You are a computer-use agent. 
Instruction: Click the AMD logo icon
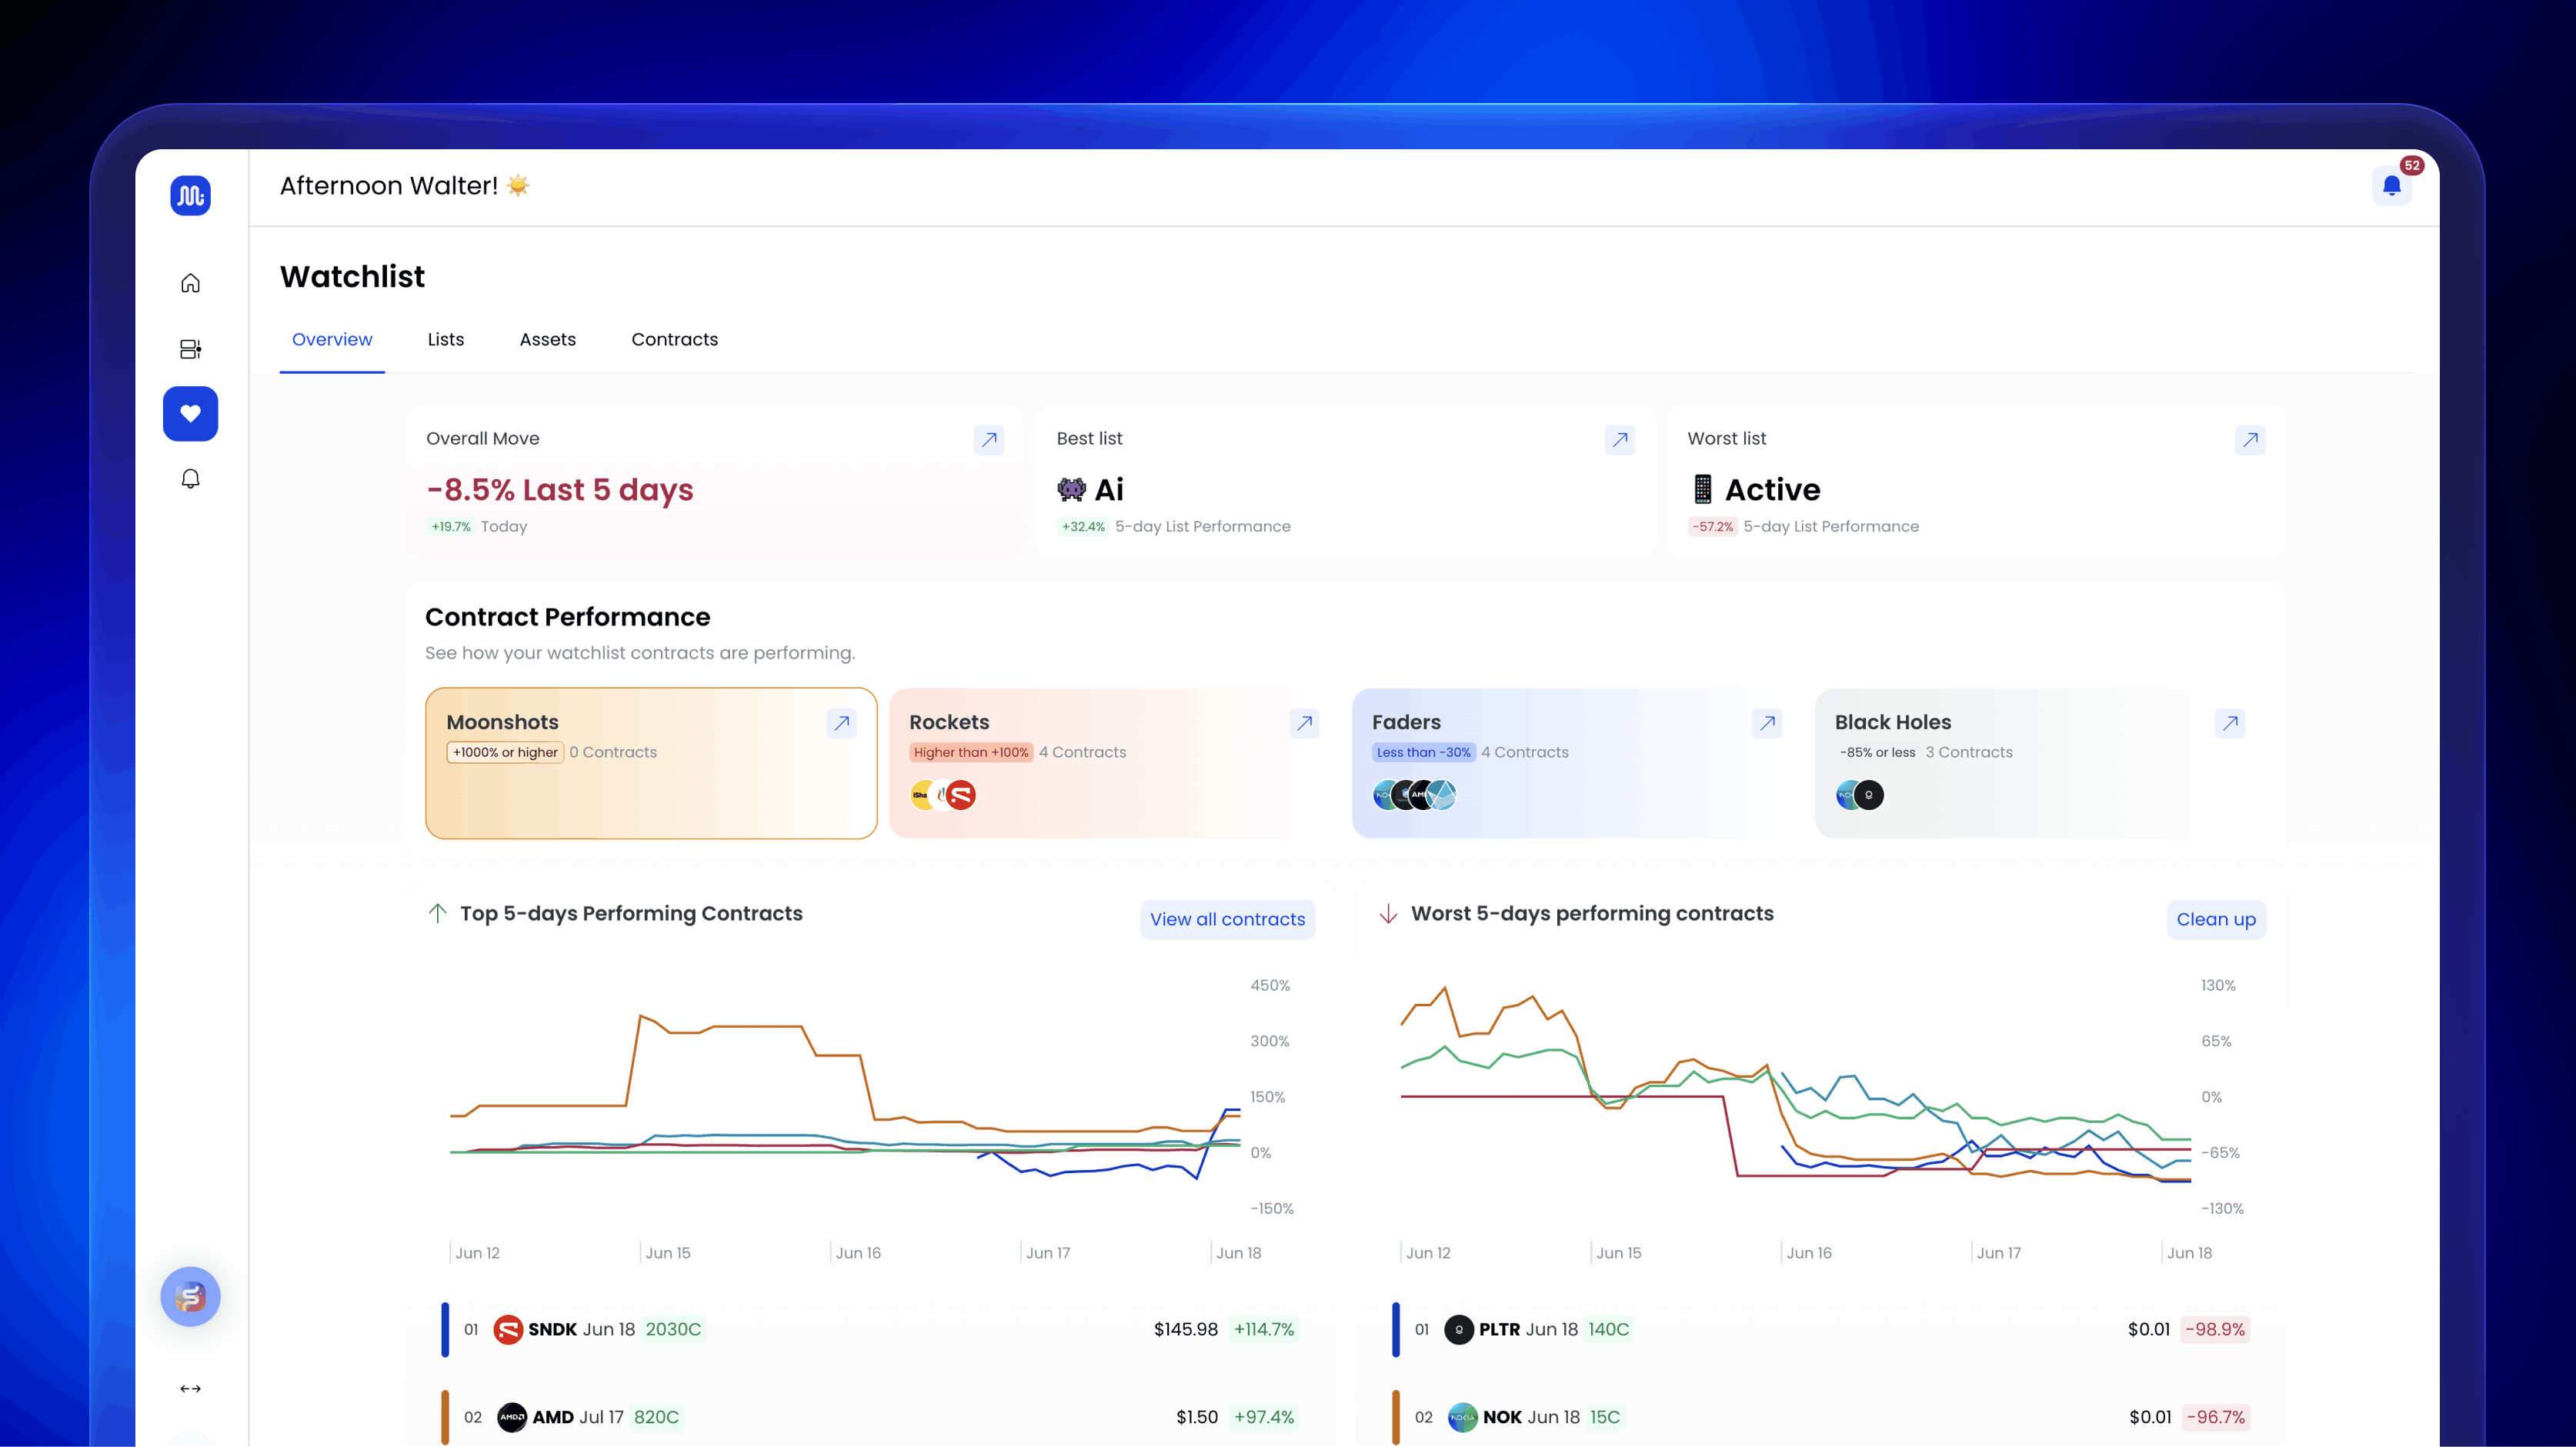click(x=512, y=1417)
